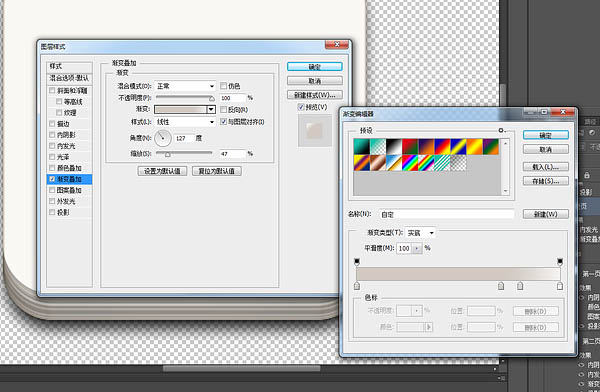
Task: Click the 缩放 slider handle
Action: coord(167,154)
